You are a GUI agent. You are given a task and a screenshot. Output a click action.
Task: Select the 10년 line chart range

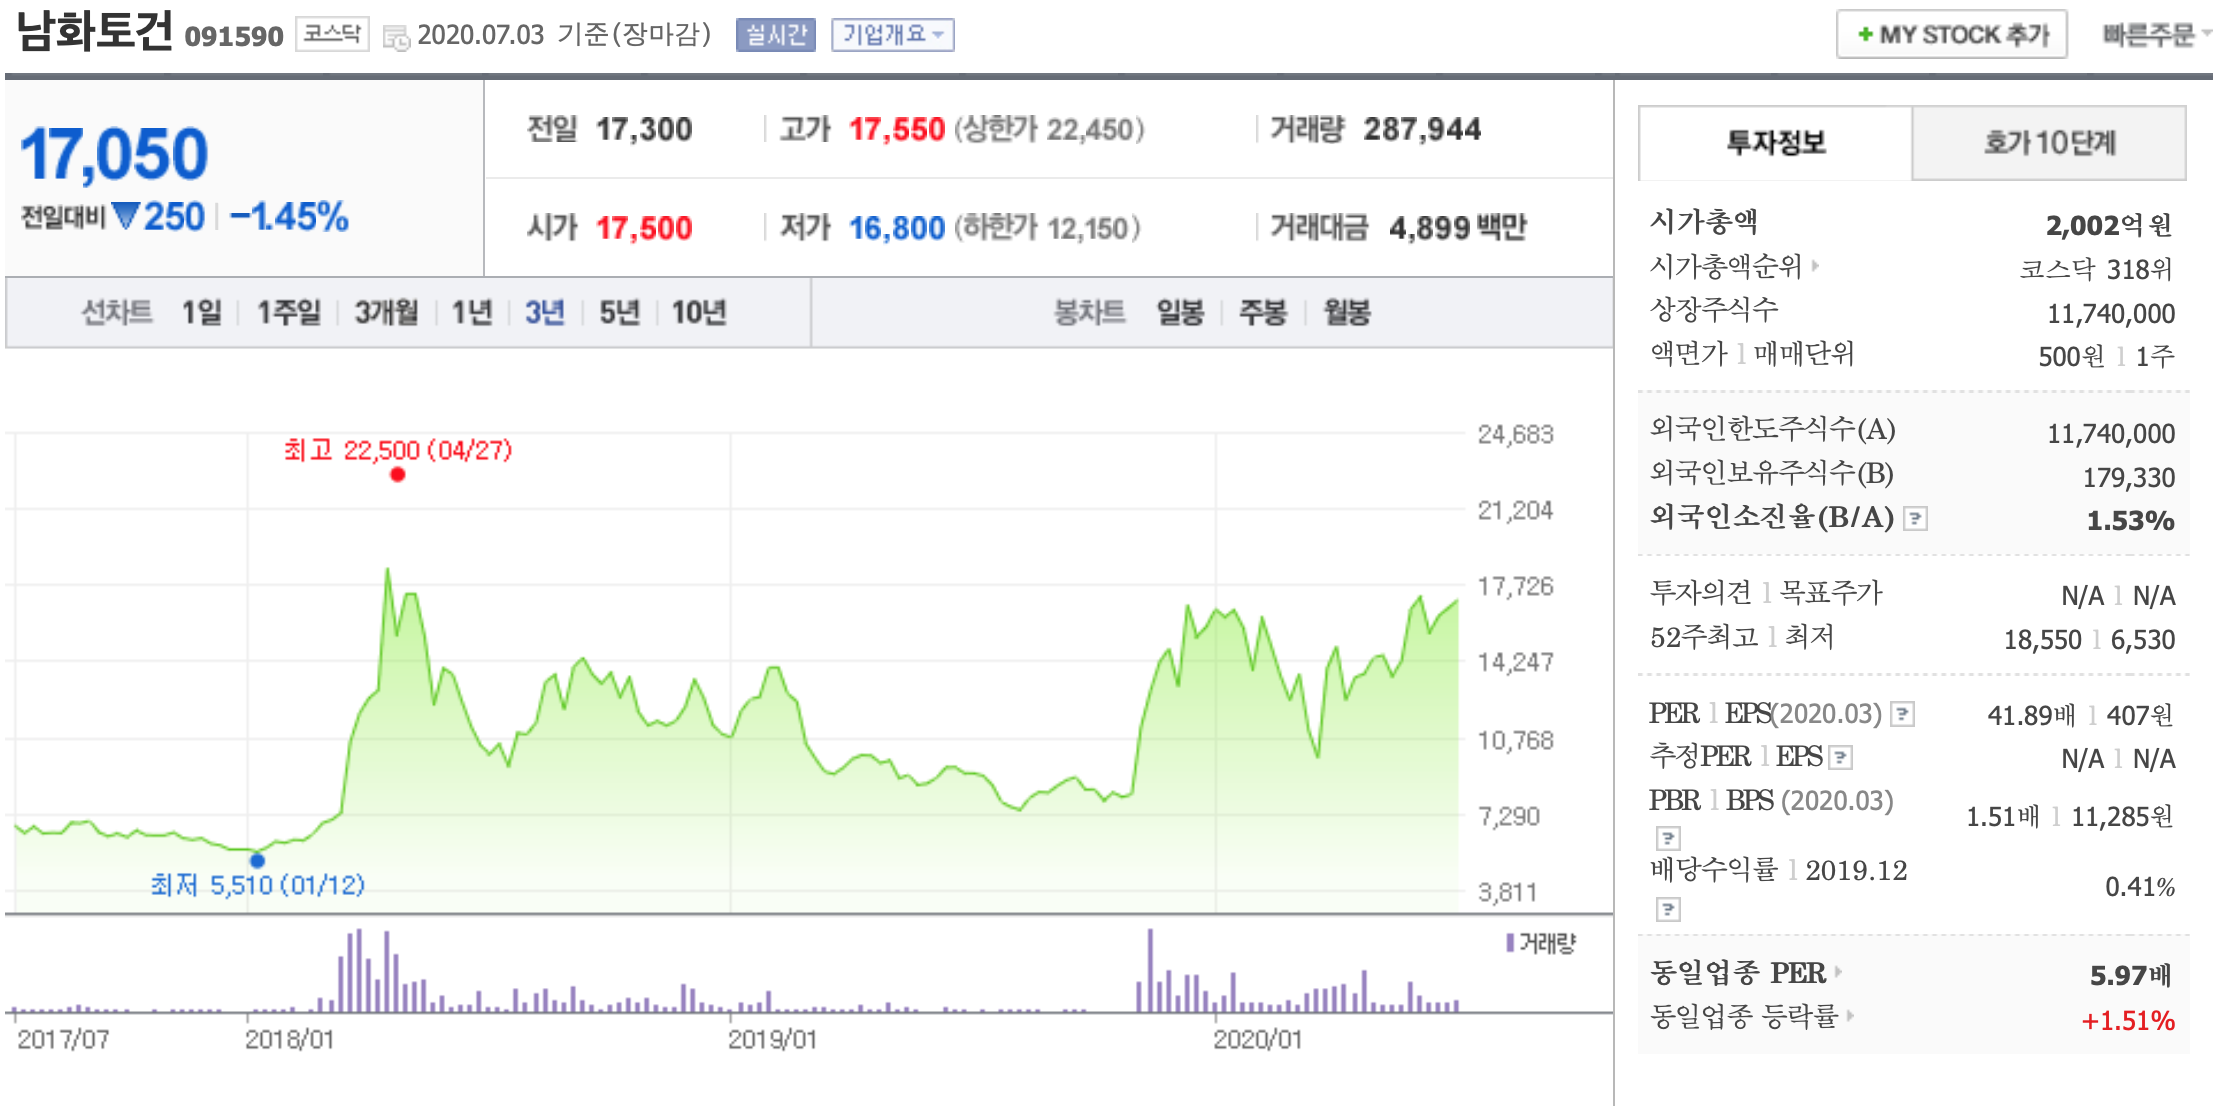point(699,313)
